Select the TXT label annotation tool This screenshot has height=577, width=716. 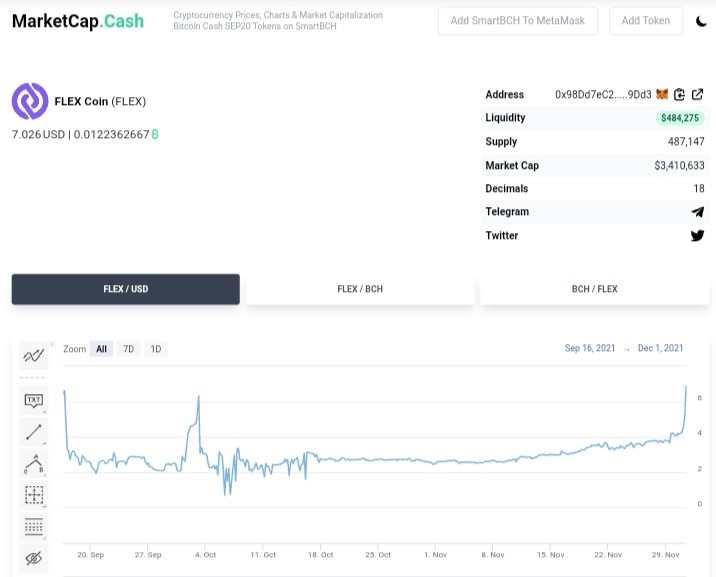[x=34, y=400]
